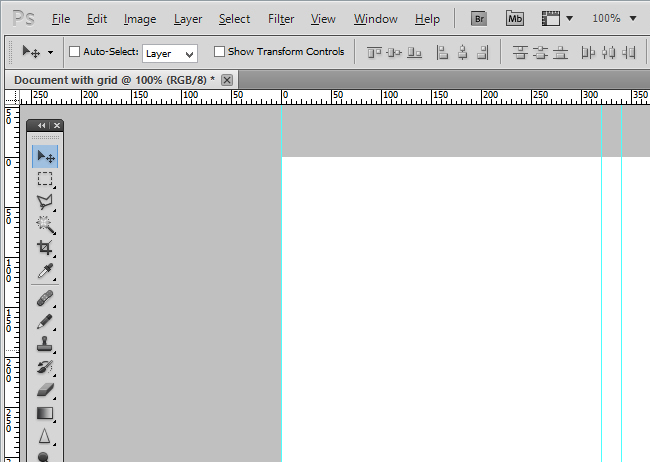Screen dimensions: 650x462
Task: Select the Sharpen tool
Action: pos(45,436)
